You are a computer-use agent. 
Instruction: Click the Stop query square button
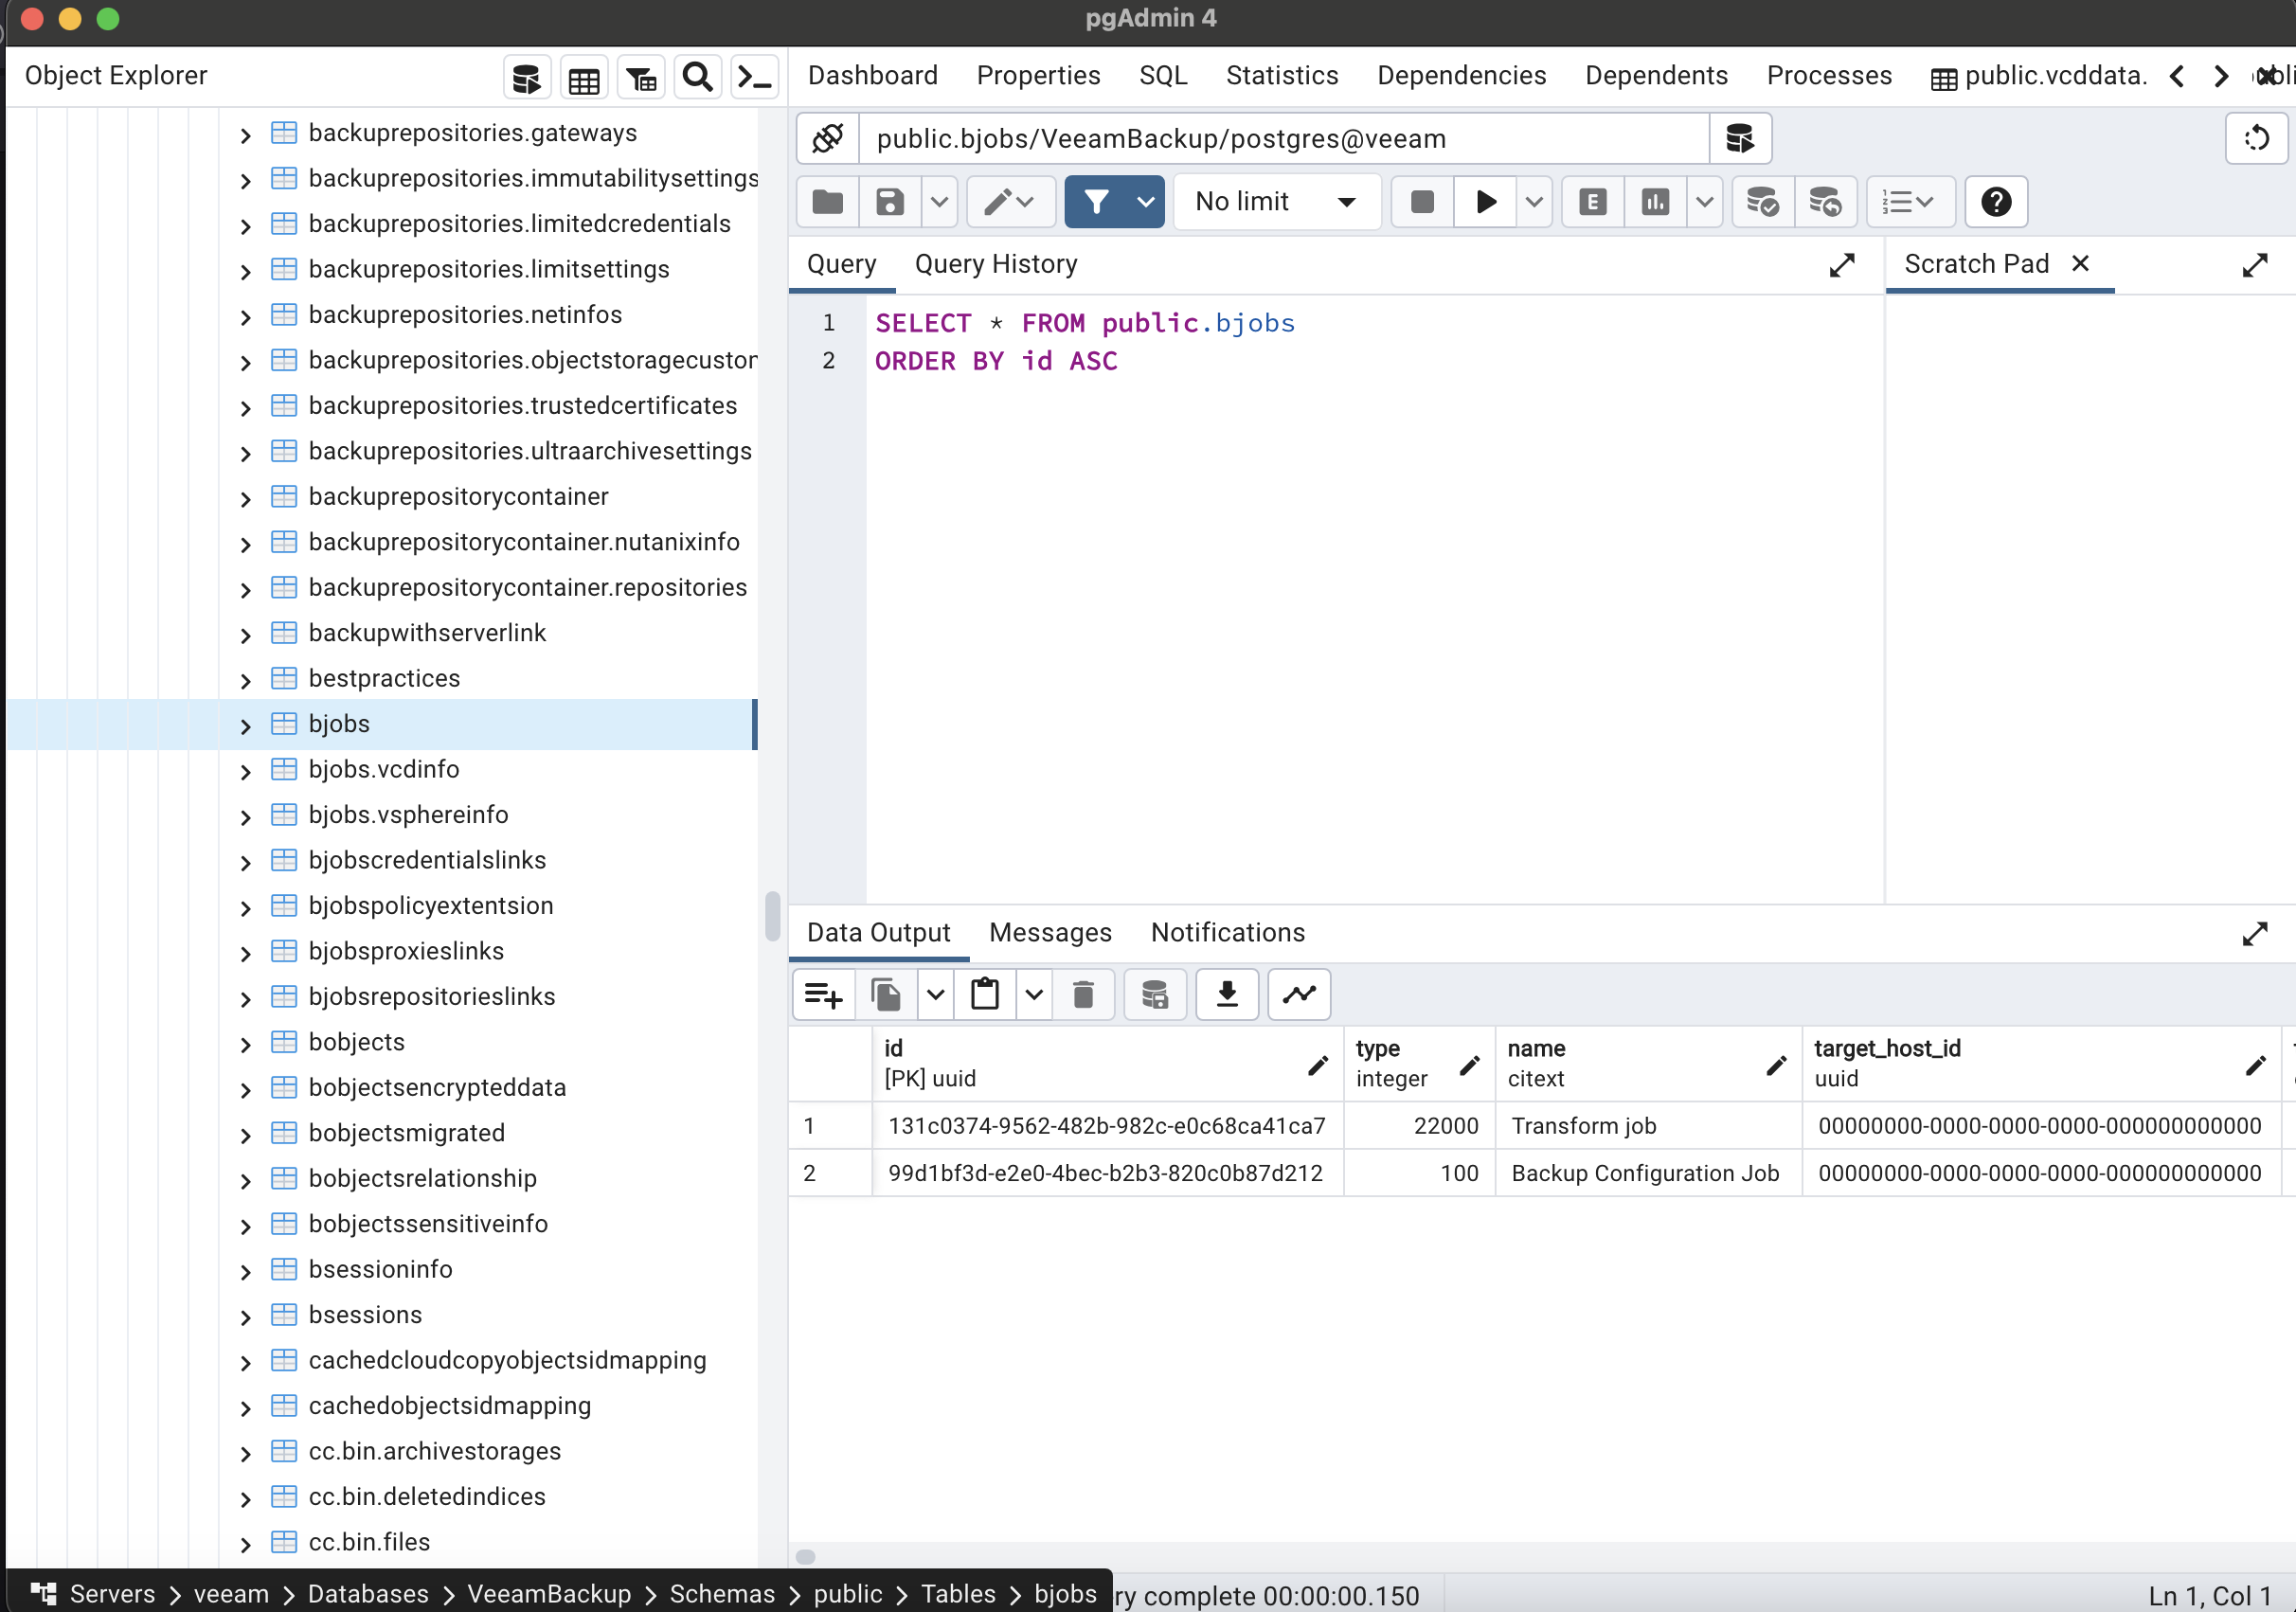(1422, 202)
